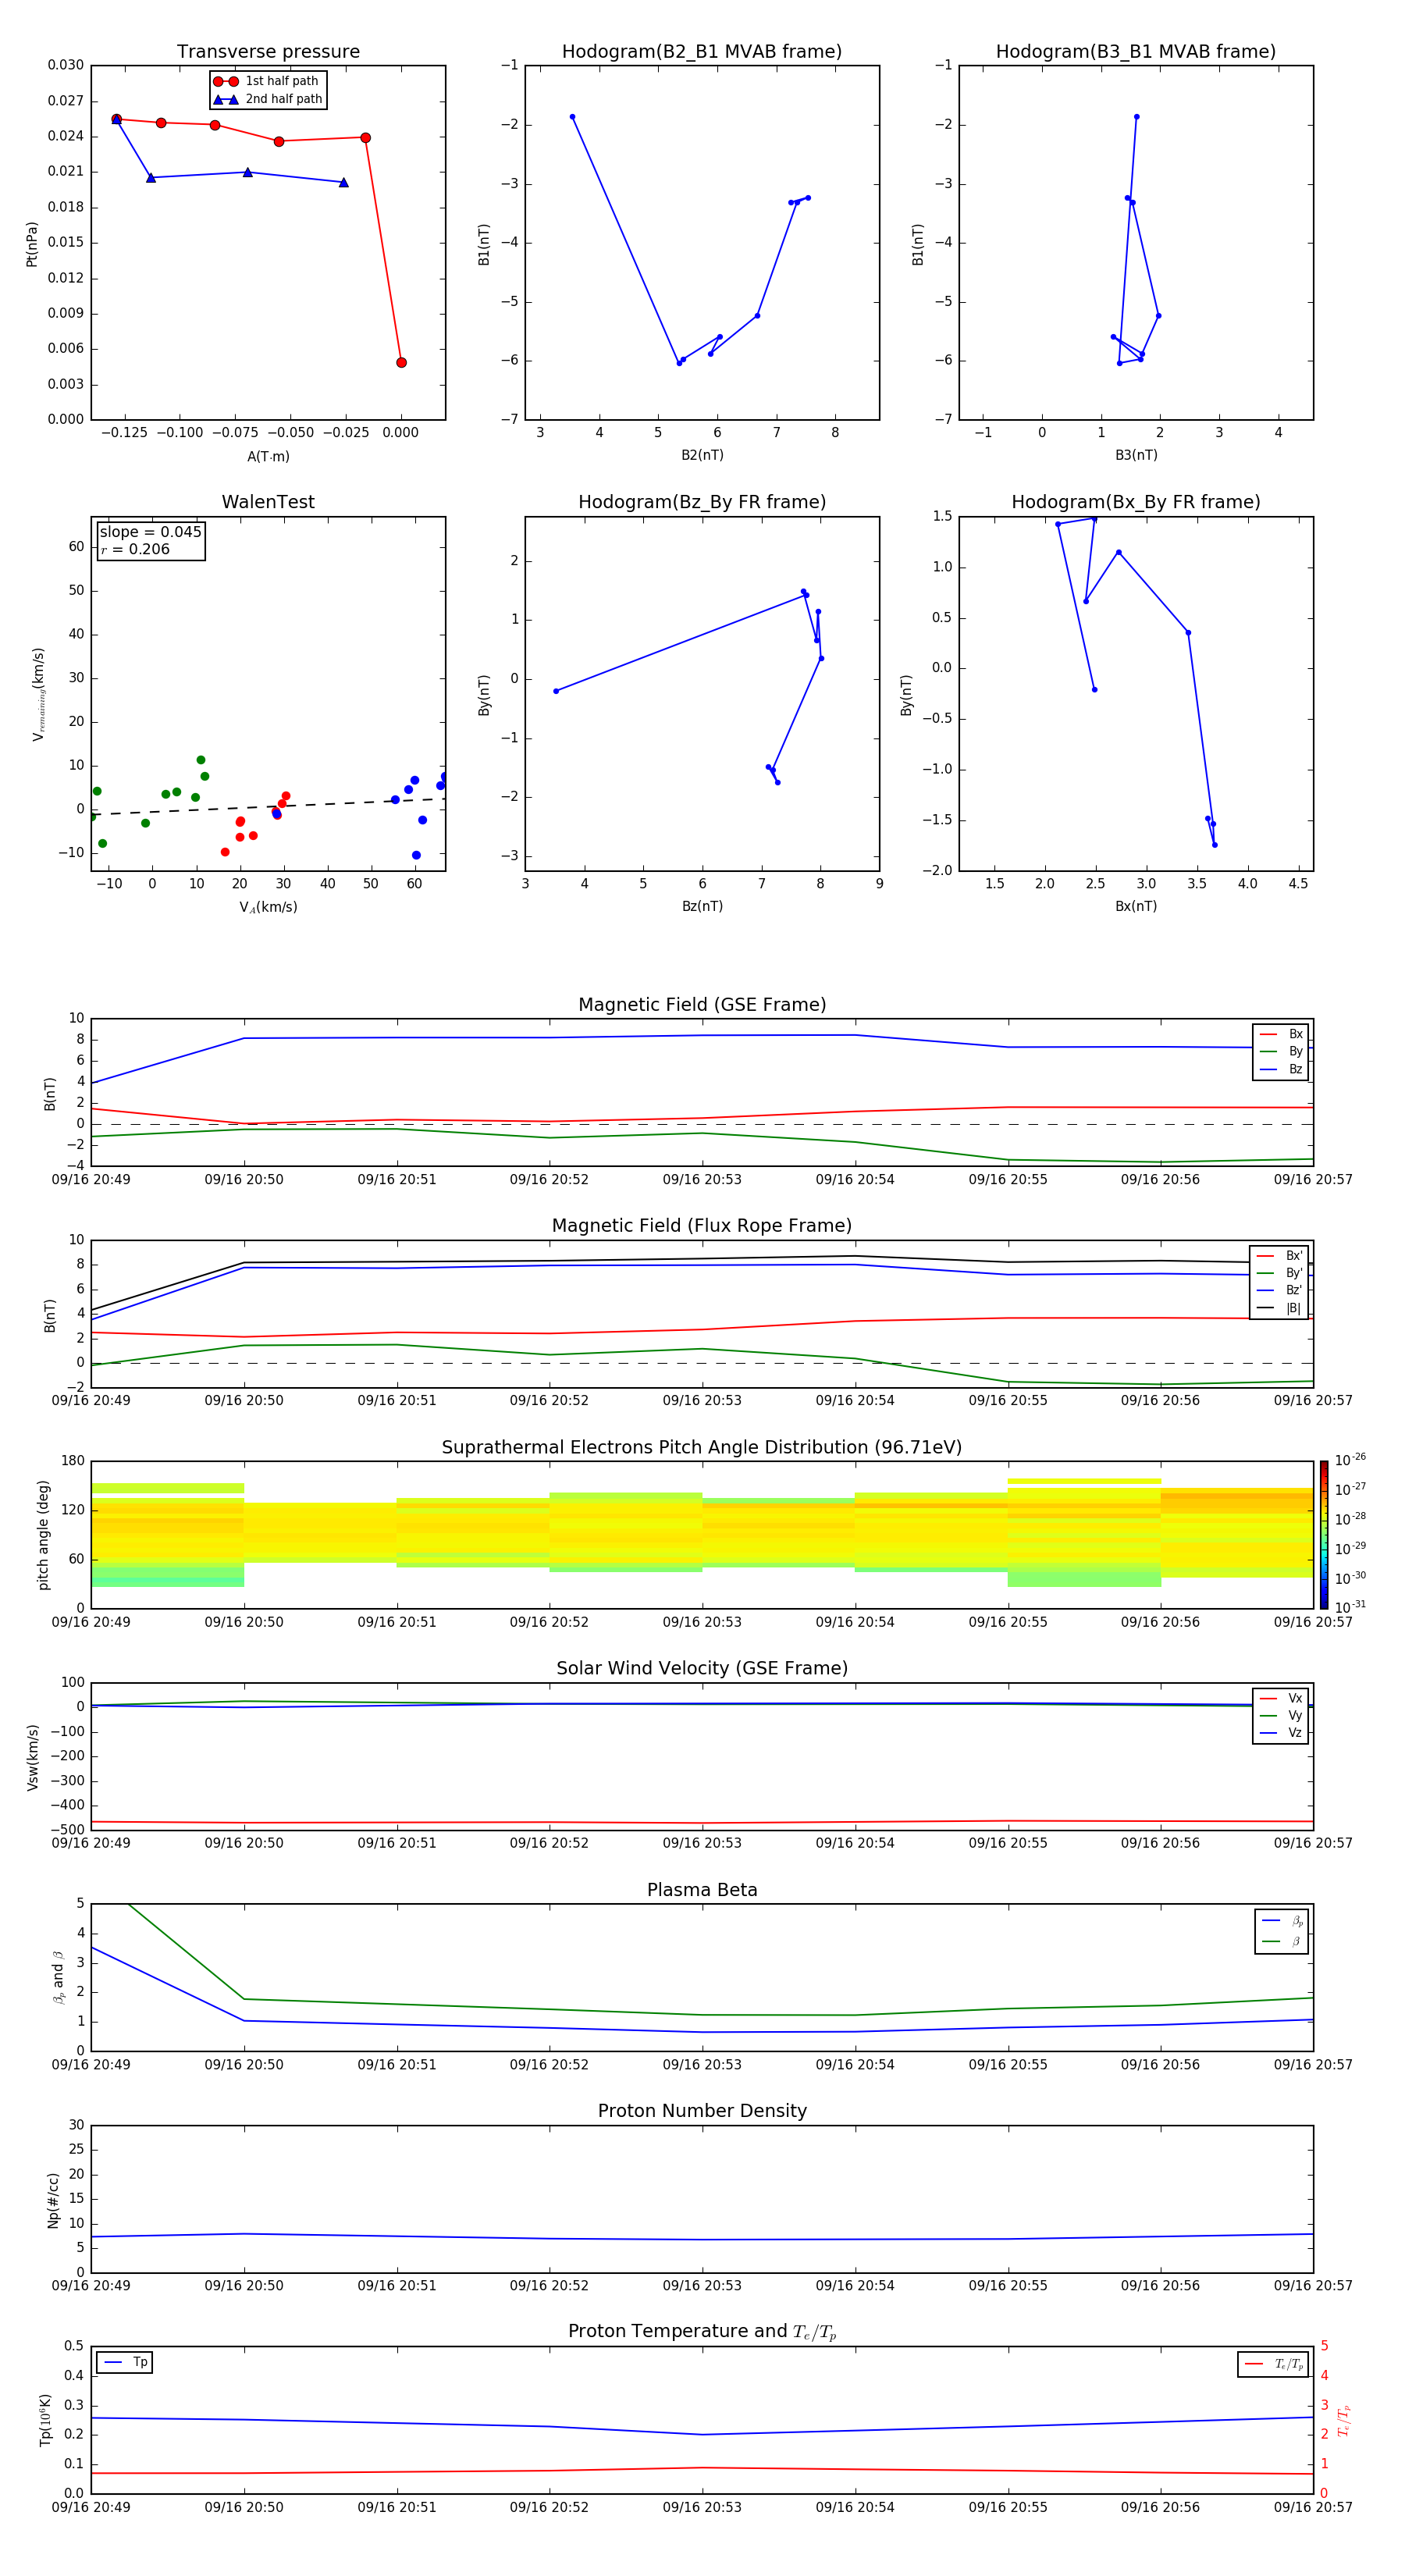Image resolution: width=1405 pixels, height=2576 pixels.
Task: Click the 'slope = 0.045' annotation
Action: tap(151, 532)
